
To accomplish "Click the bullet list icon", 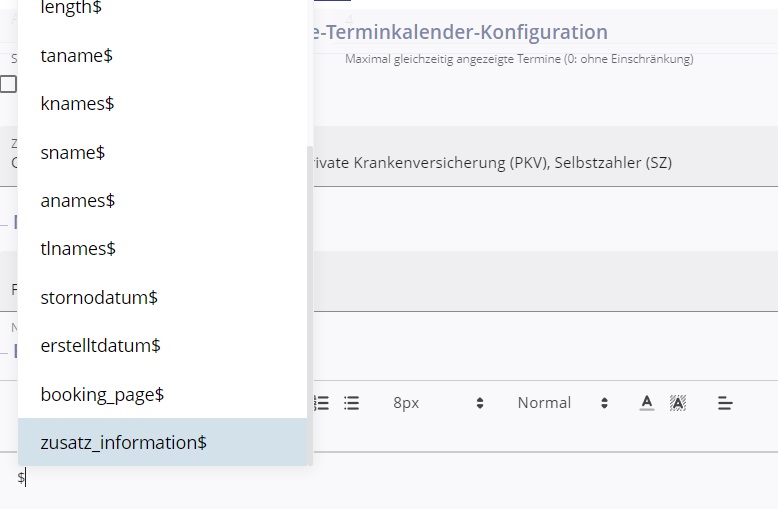I will (x=351, y=402).
